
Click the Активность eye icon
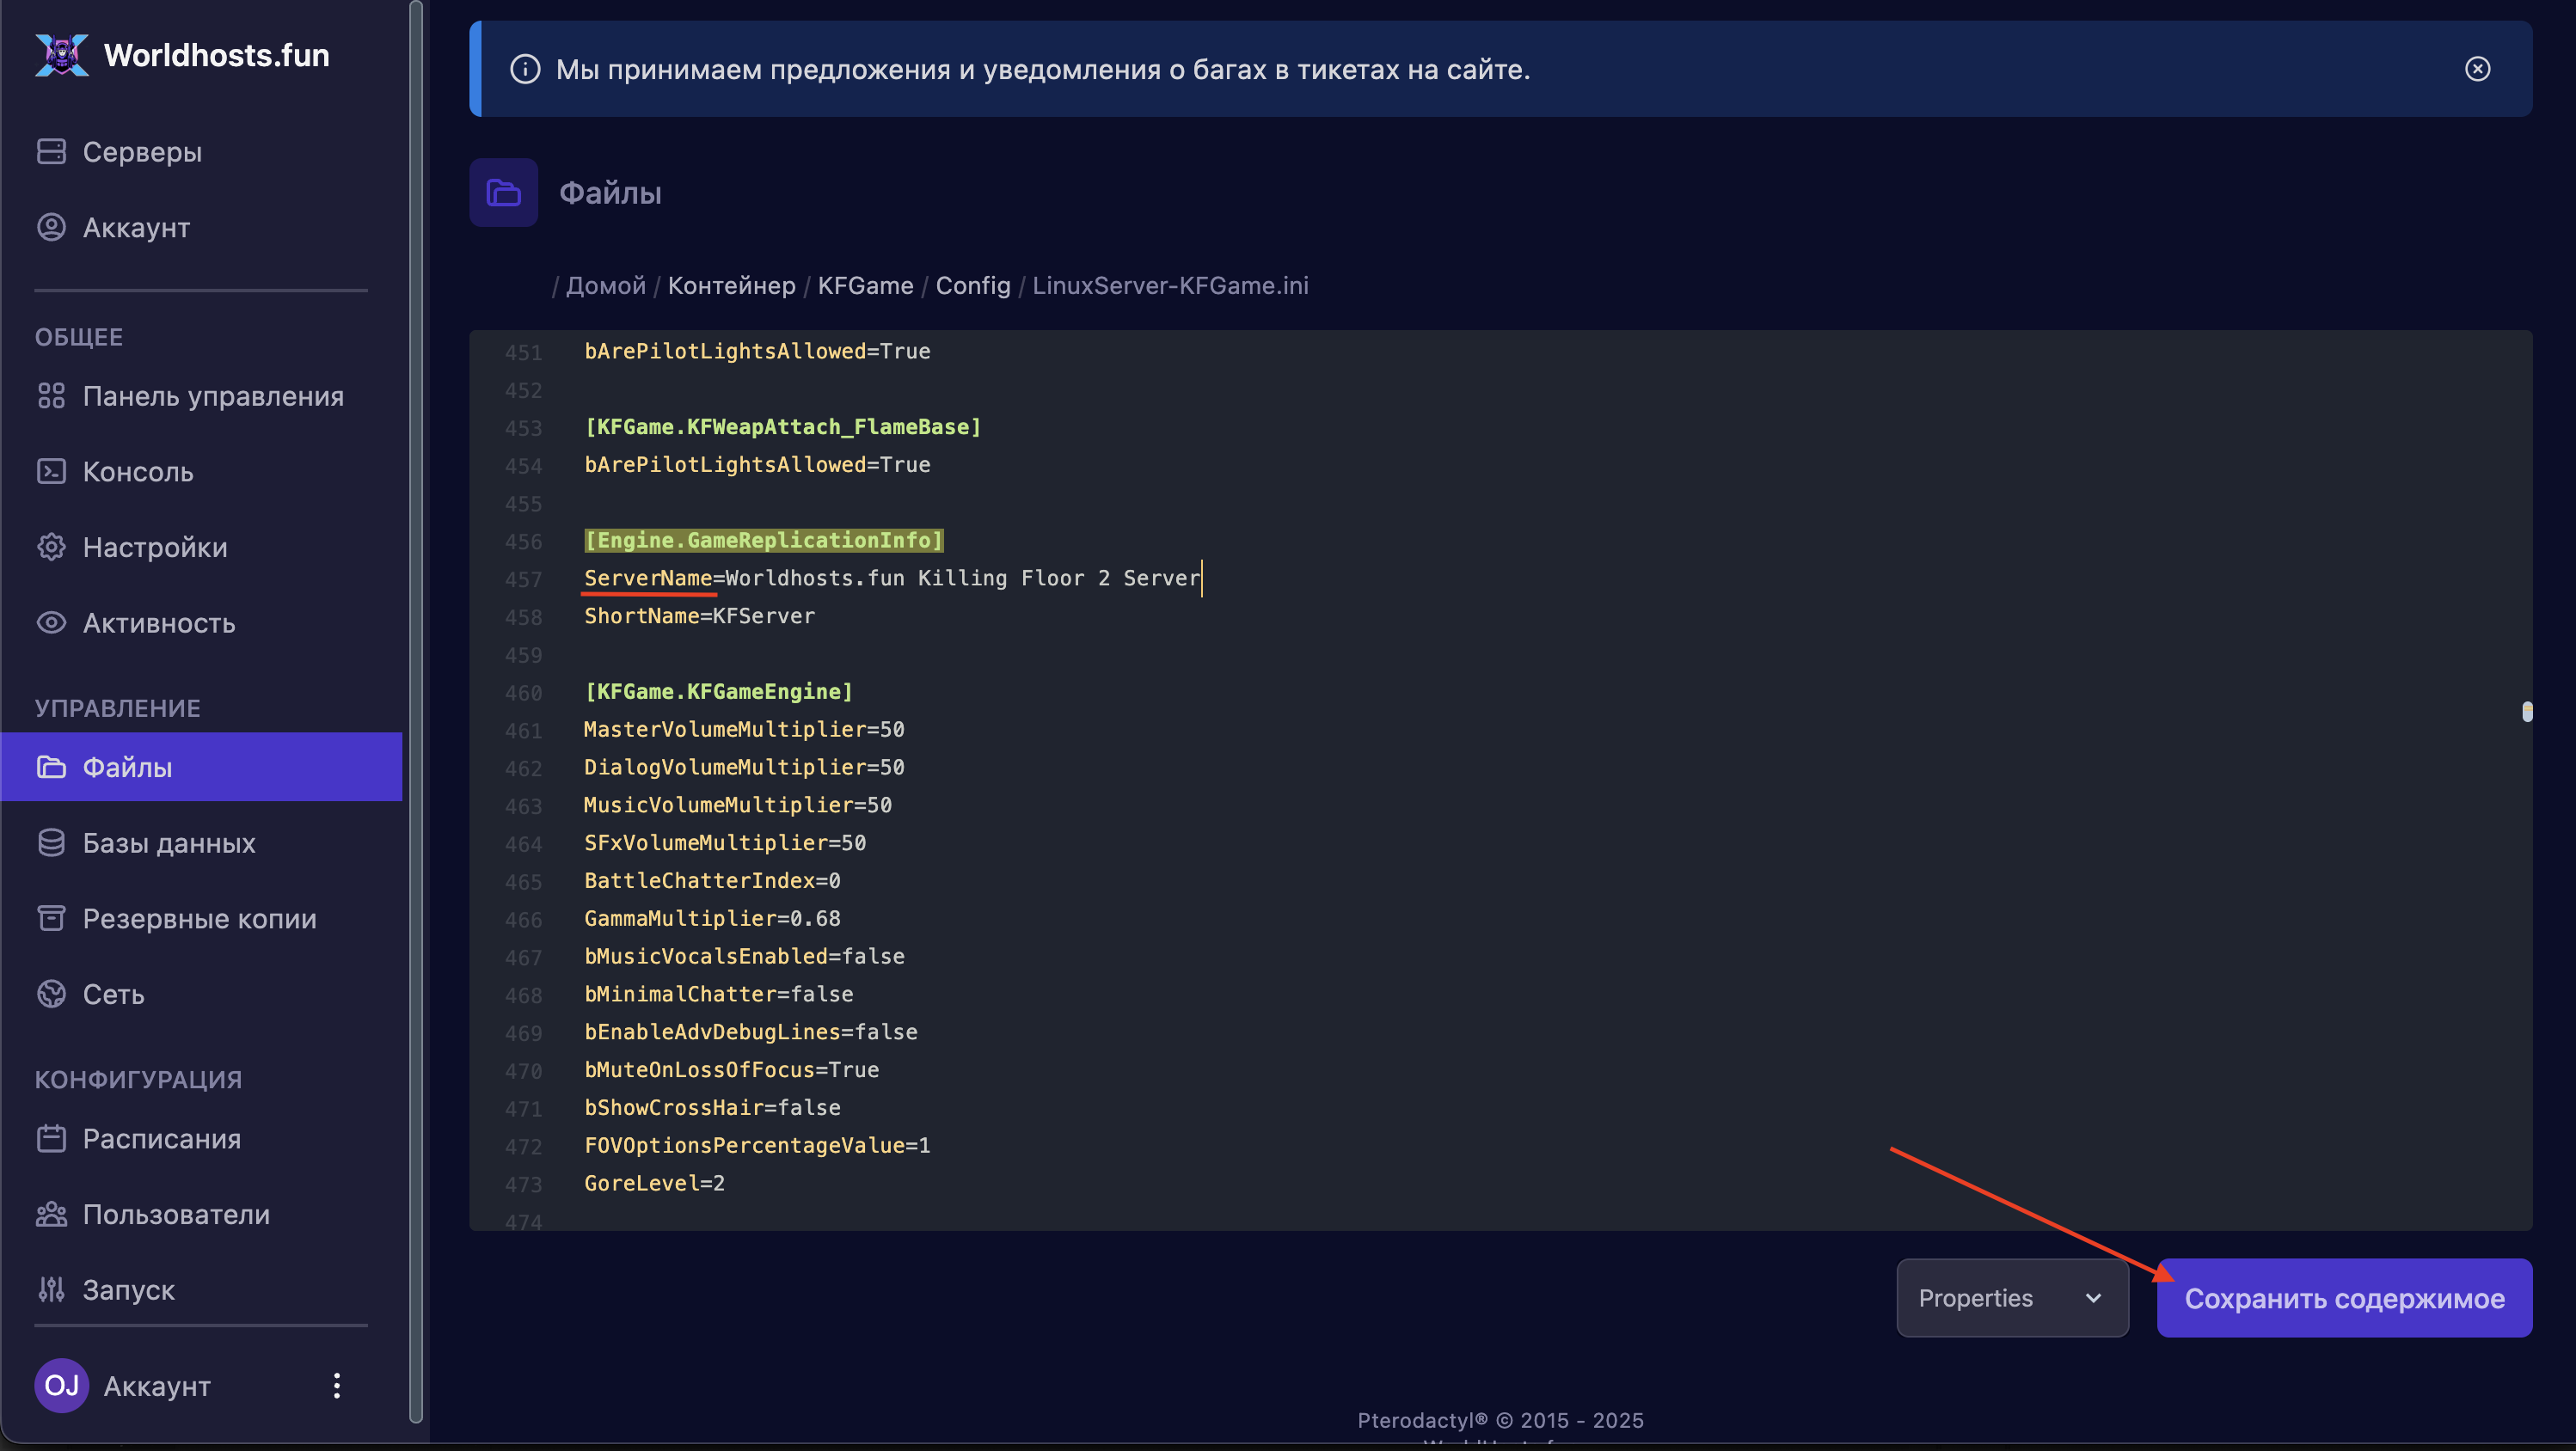51,623
